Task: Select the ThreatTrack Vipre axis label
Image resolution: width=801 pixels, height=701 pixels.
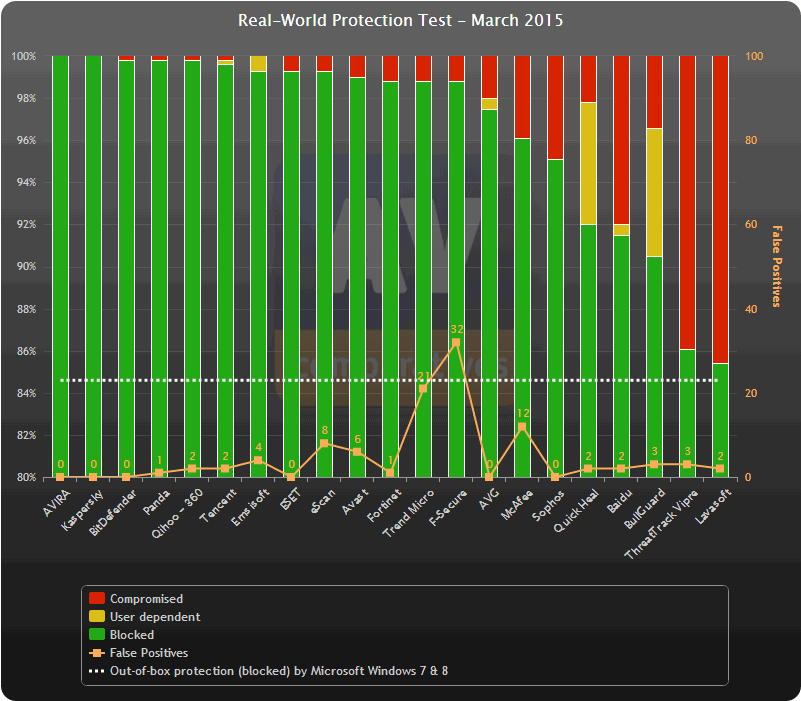Action: [661, 524]
